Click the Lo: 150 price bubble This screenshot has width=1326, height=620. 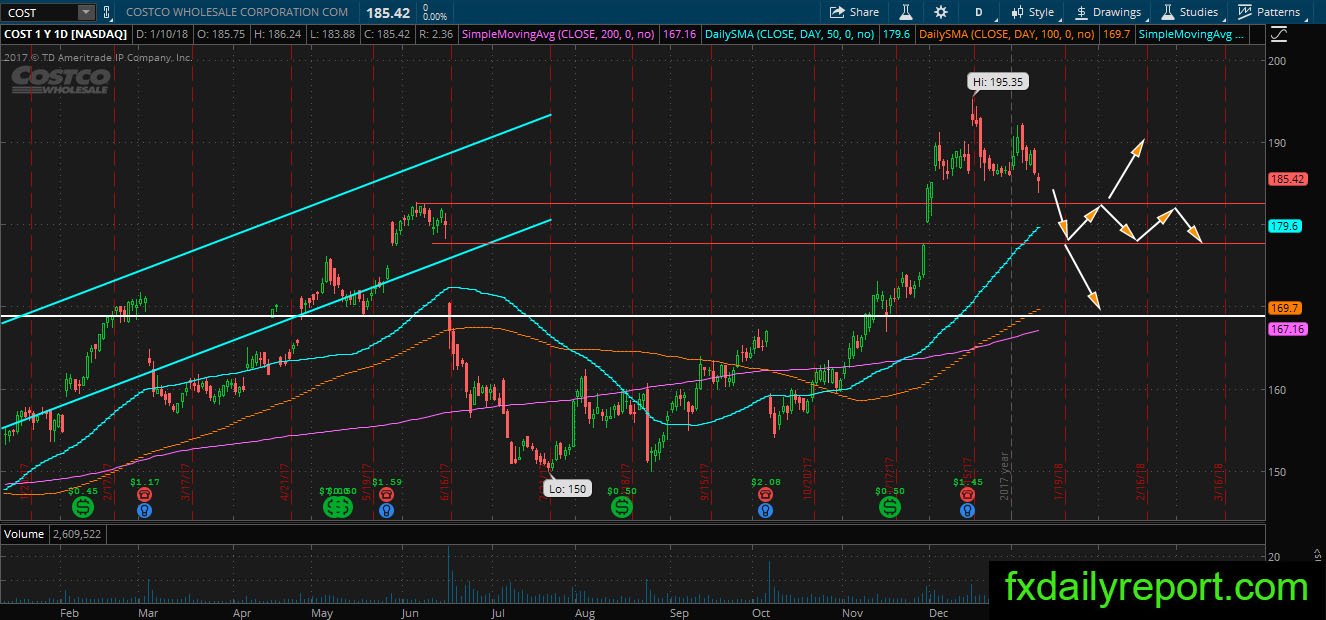click(x=566, y=489)
